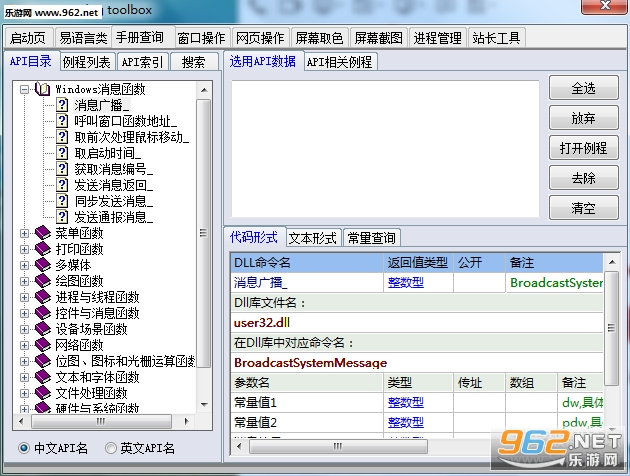This screenshot has width=630, height=476.
Task: Click the API tree scroll-down arrow
Action: (204, 404)
